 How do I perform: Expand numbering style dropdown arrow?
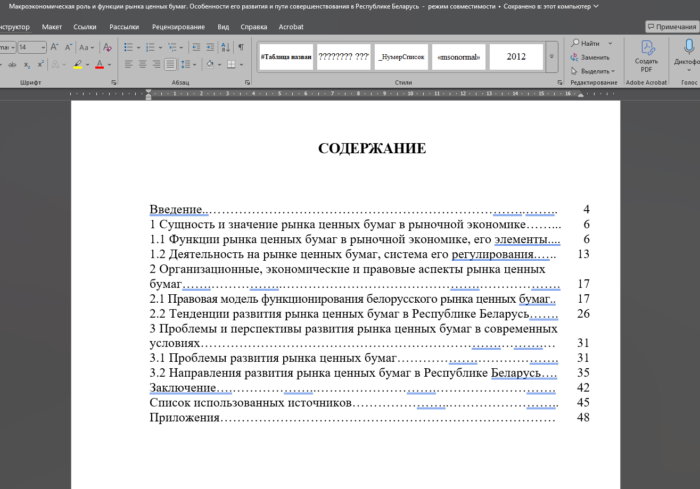[x=160, y=47]
